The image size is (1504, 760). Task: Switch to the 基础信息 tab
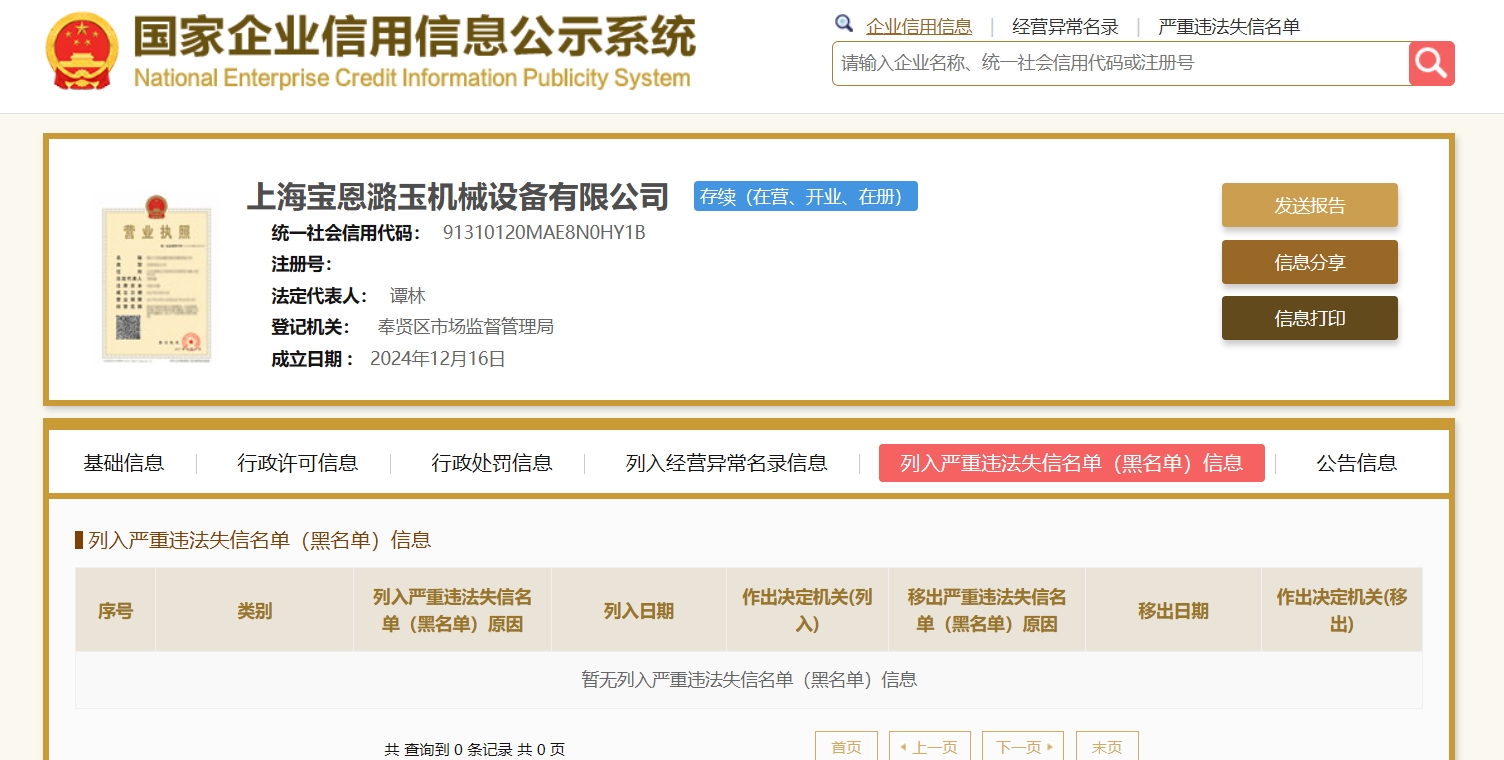124,463
